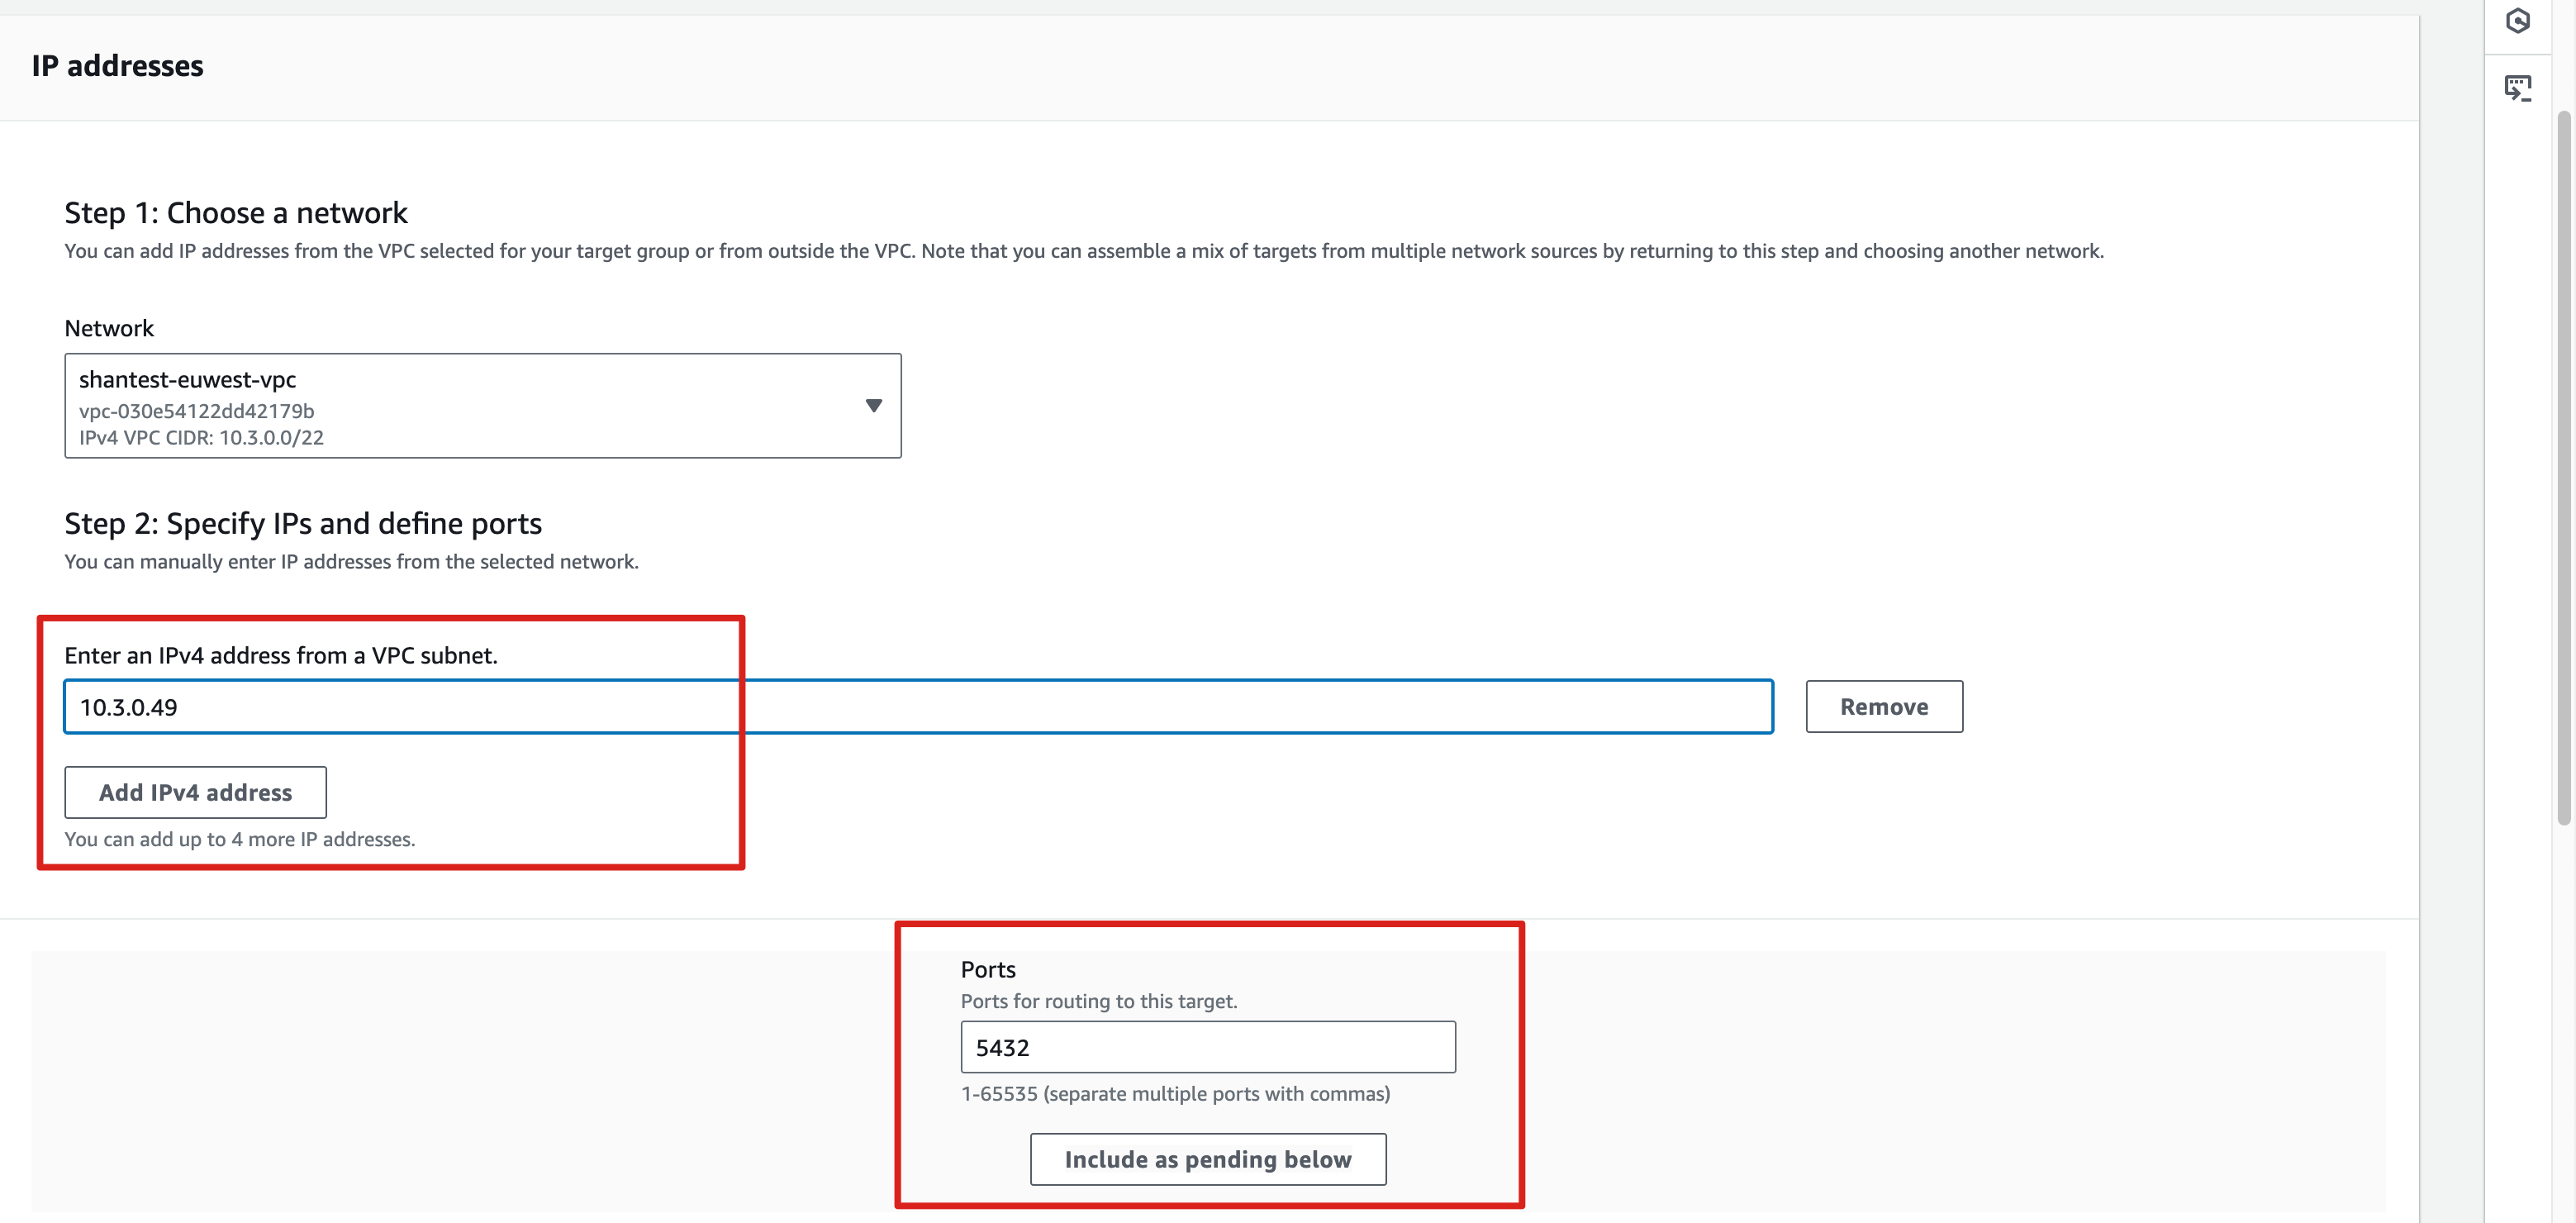Focus the IPv4 address field containing 10.3.0.49

(918, 707)
